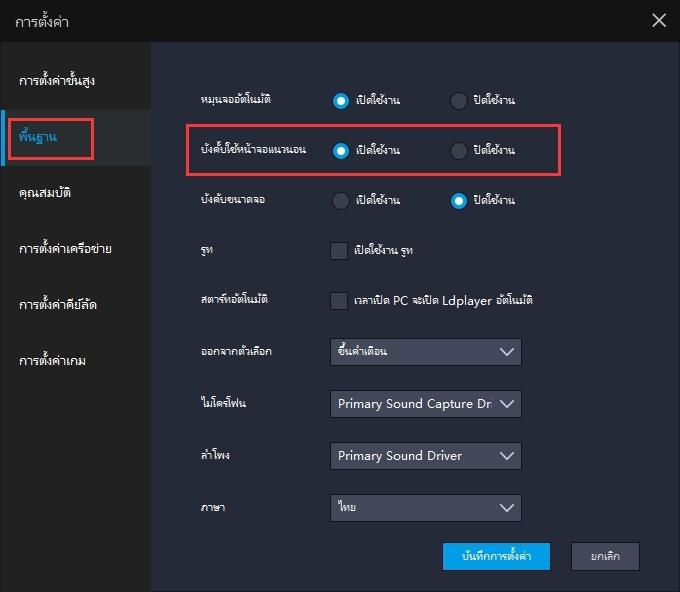680x592 pixels.
Task: Tick the รูท root enable checkbox
Action: (339, 250)
